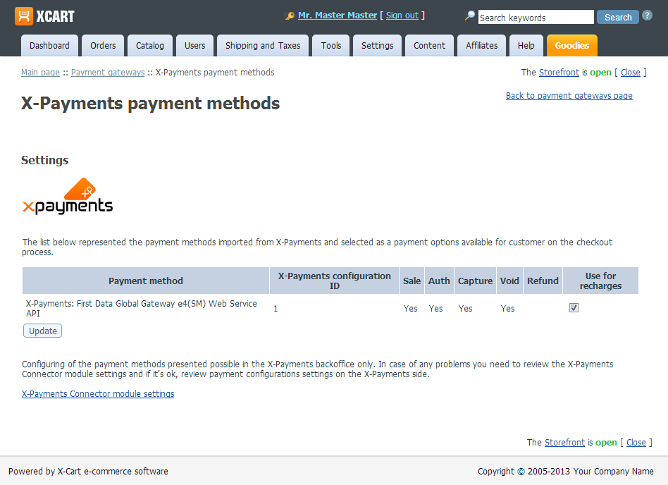Open the Affiliates tab
668x485 pixels.
[x=481, y=46]
